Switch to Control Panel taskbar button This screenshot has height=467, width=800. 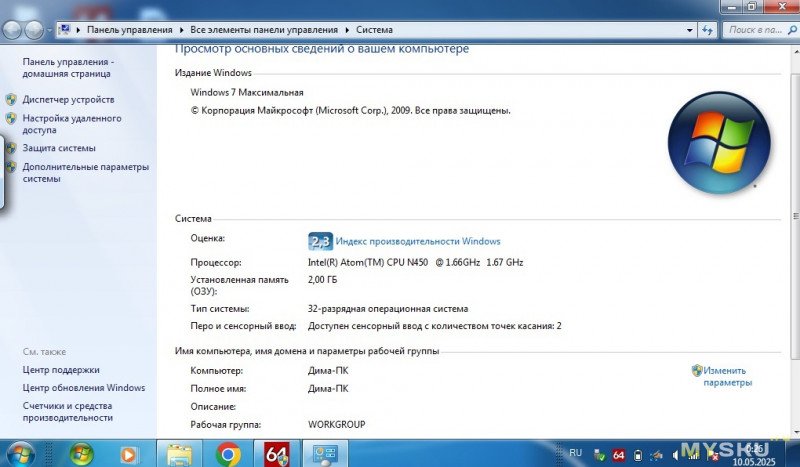(x=325, y=454)
